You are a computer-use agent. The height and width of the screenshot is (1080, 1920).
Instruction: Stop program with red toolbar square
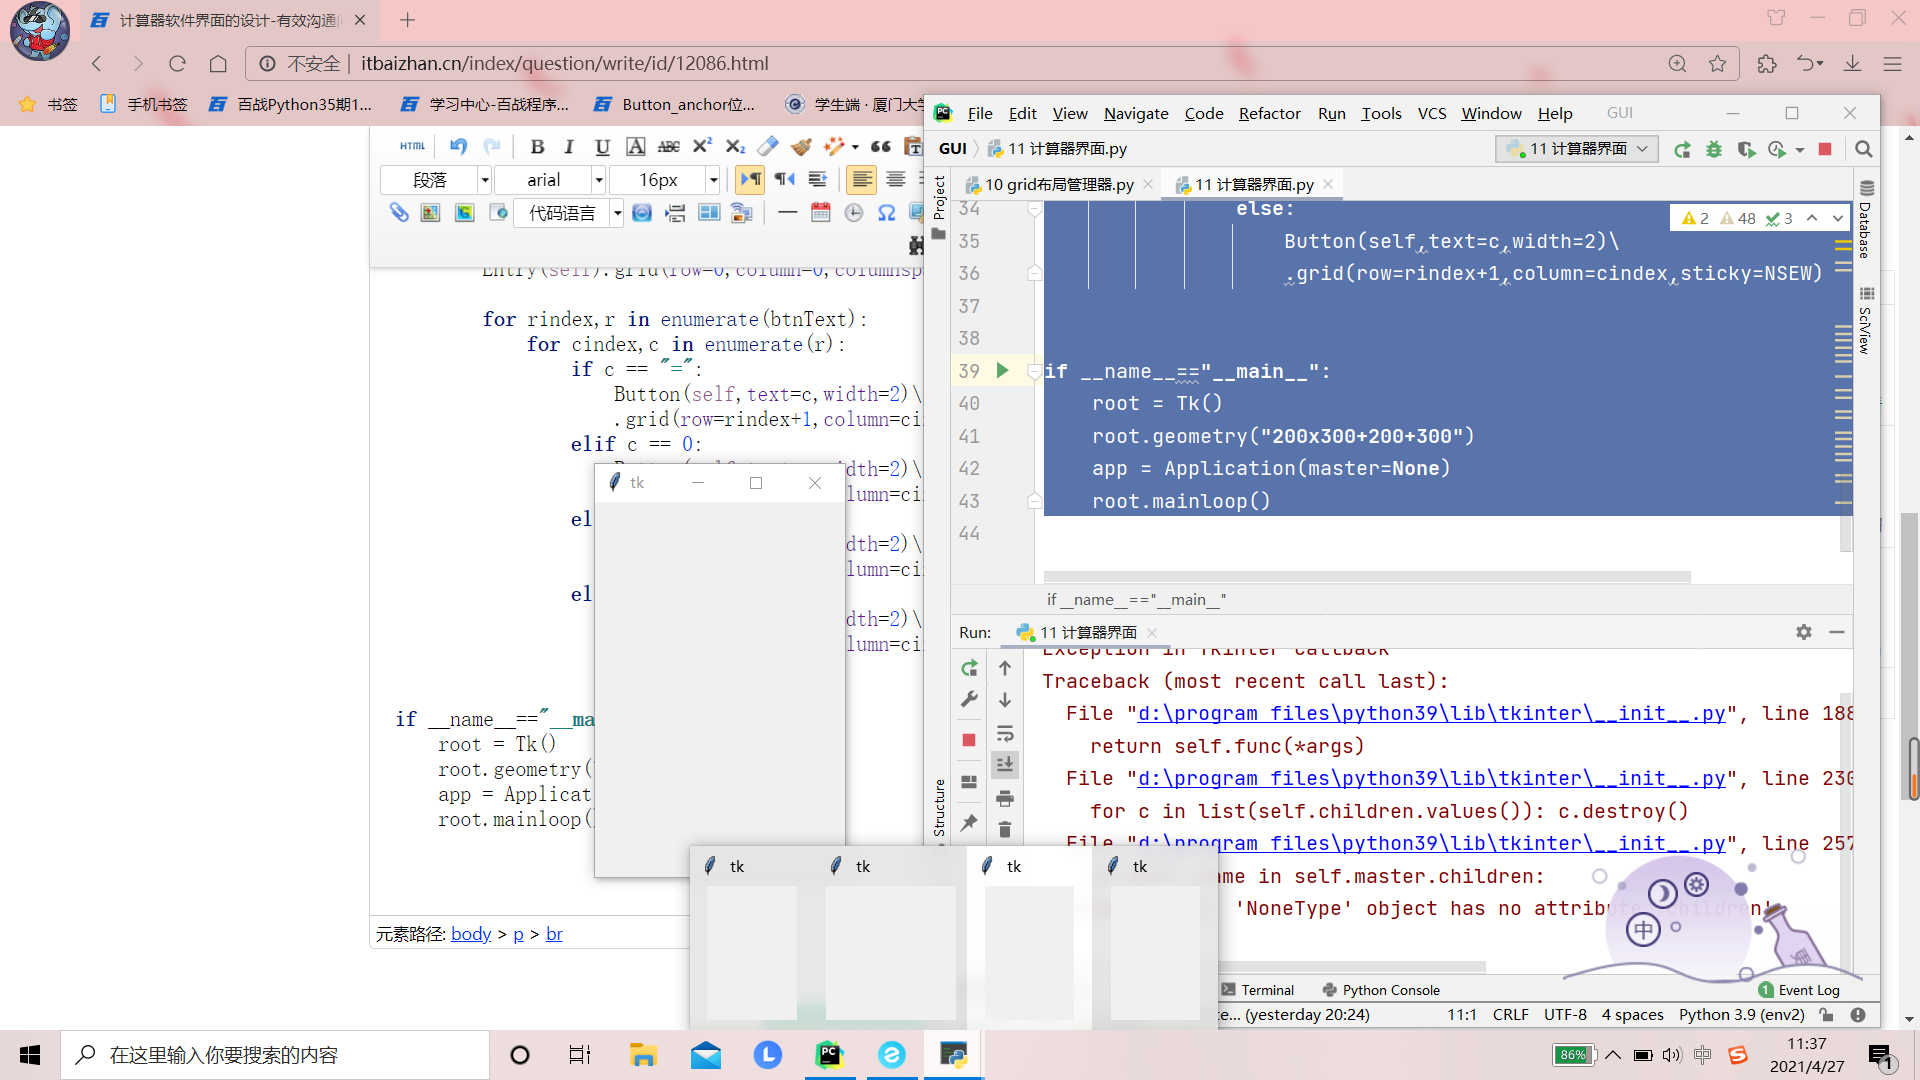[1825, 149]
